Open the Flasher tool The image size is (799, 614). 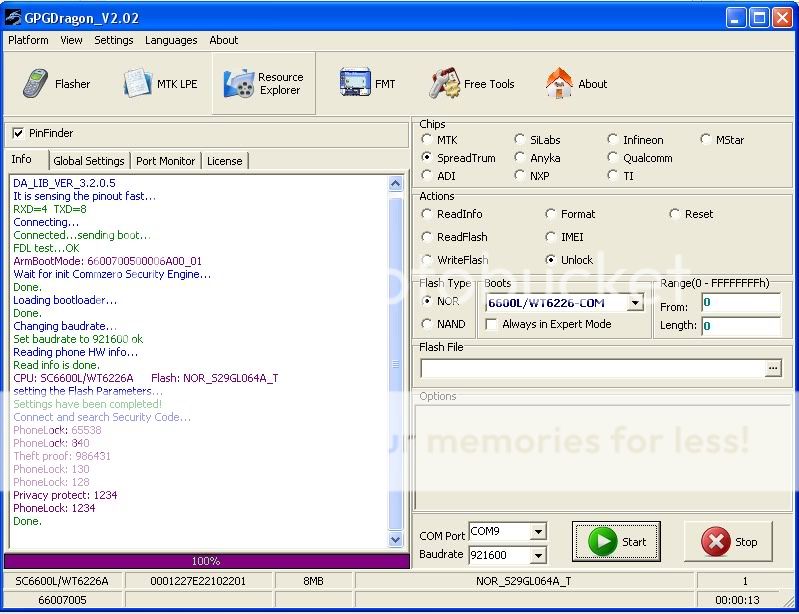point(56,84)
